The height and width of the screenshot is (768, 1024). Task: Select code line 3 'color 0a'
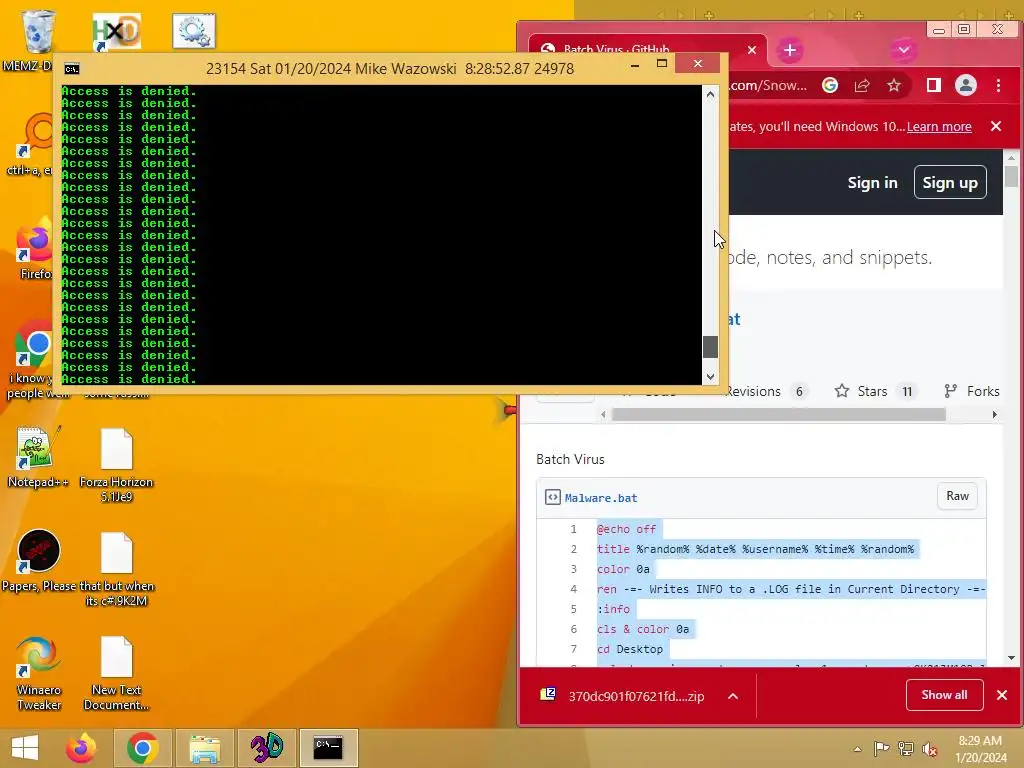(x=624, y=569)
